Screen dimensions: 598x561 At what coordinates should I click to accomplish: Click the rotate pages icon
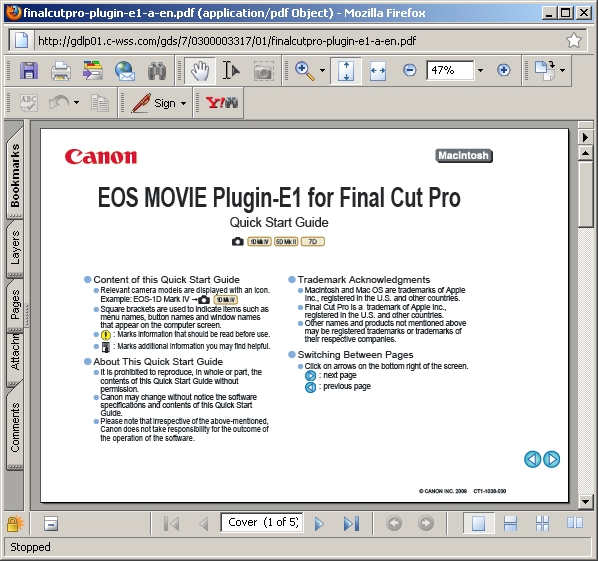[x=545, y=71]
